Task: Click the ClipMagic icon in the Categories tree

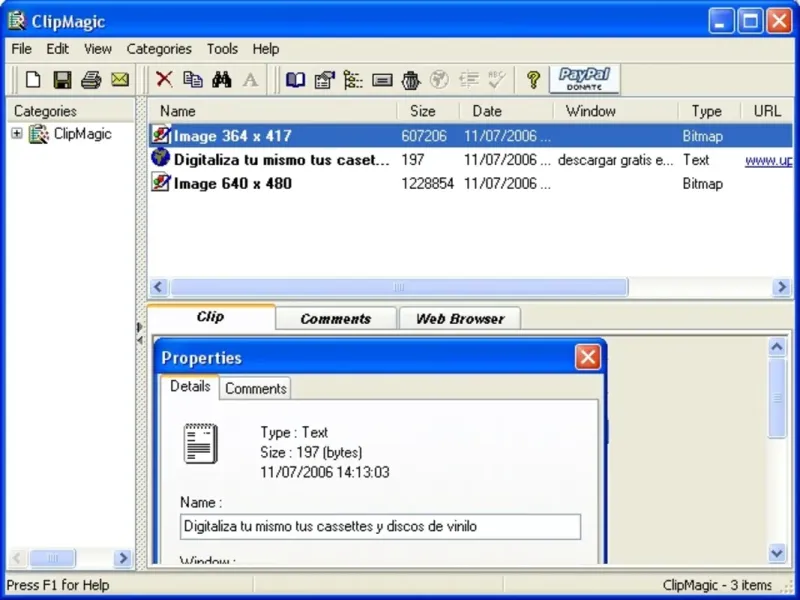Action: pos(39,134)
